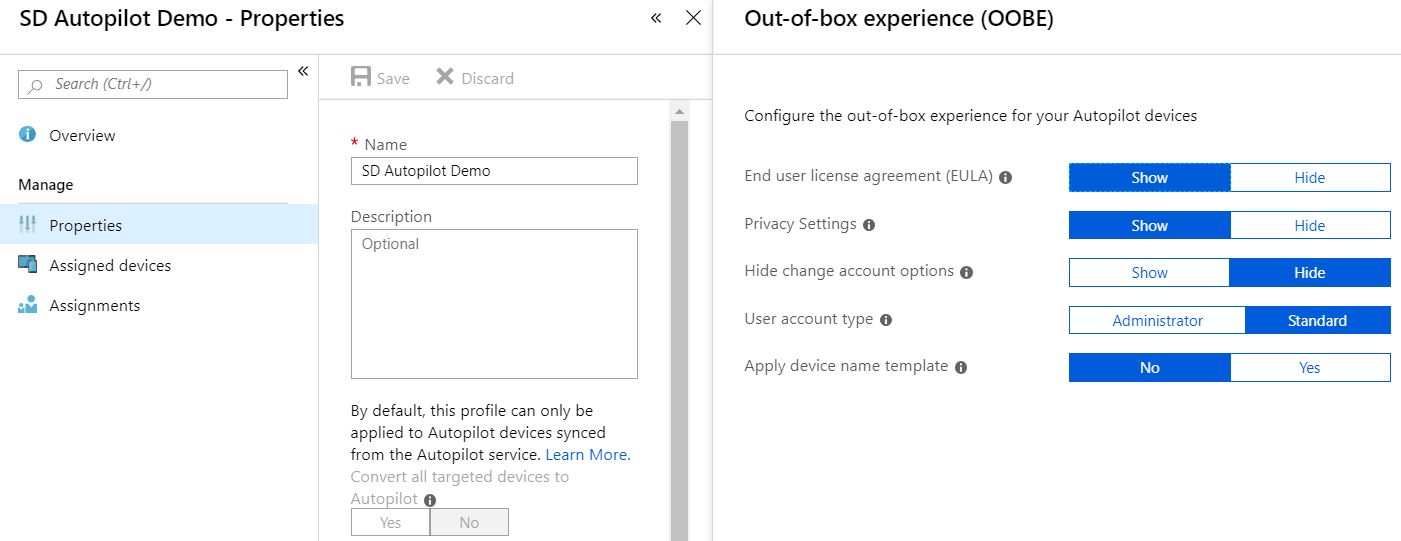Screen dimensions: 1401x541
Task: Click the SD Autopilot Demo - Properties title
Action: click(182, 18)
